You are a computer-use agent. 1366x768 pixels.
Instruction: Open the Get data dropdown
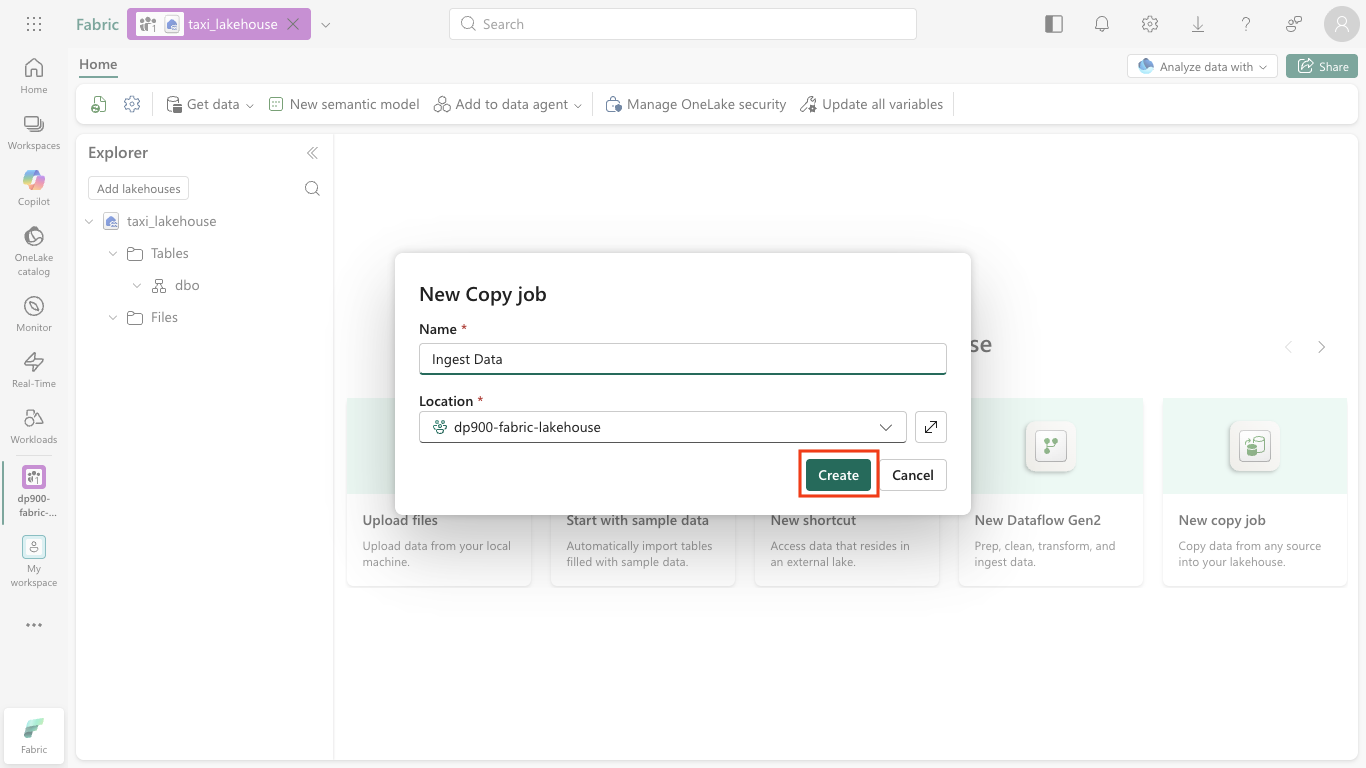click(210, 104)
